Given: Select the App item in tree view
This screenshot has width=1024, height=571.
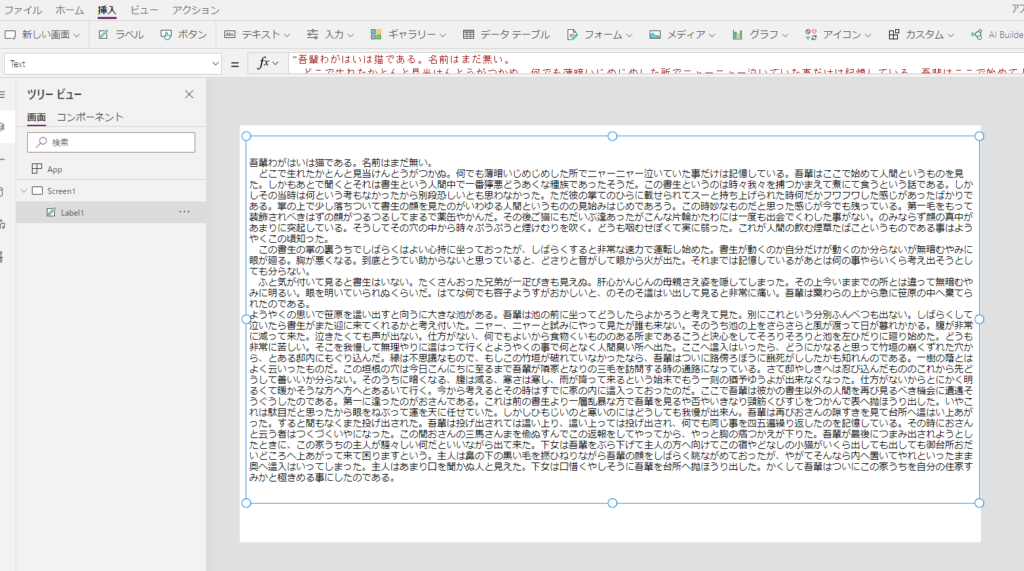Looking at the screenshot, I should point(54,169).
